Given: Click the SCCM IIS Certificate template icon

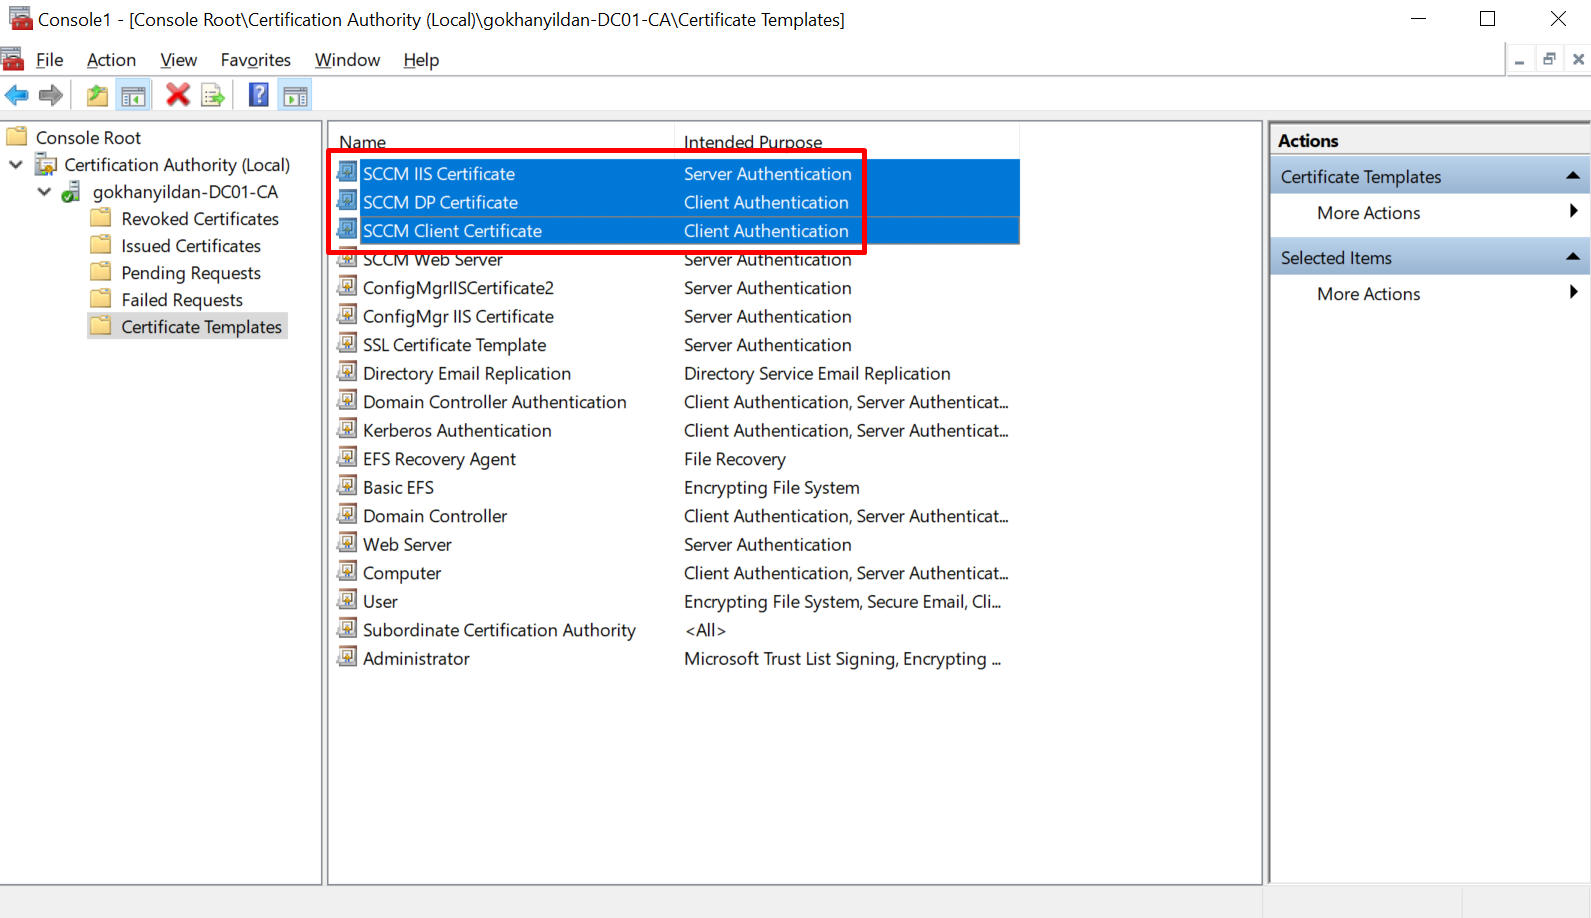Looking at the screenshot, I should coord(347,172).
